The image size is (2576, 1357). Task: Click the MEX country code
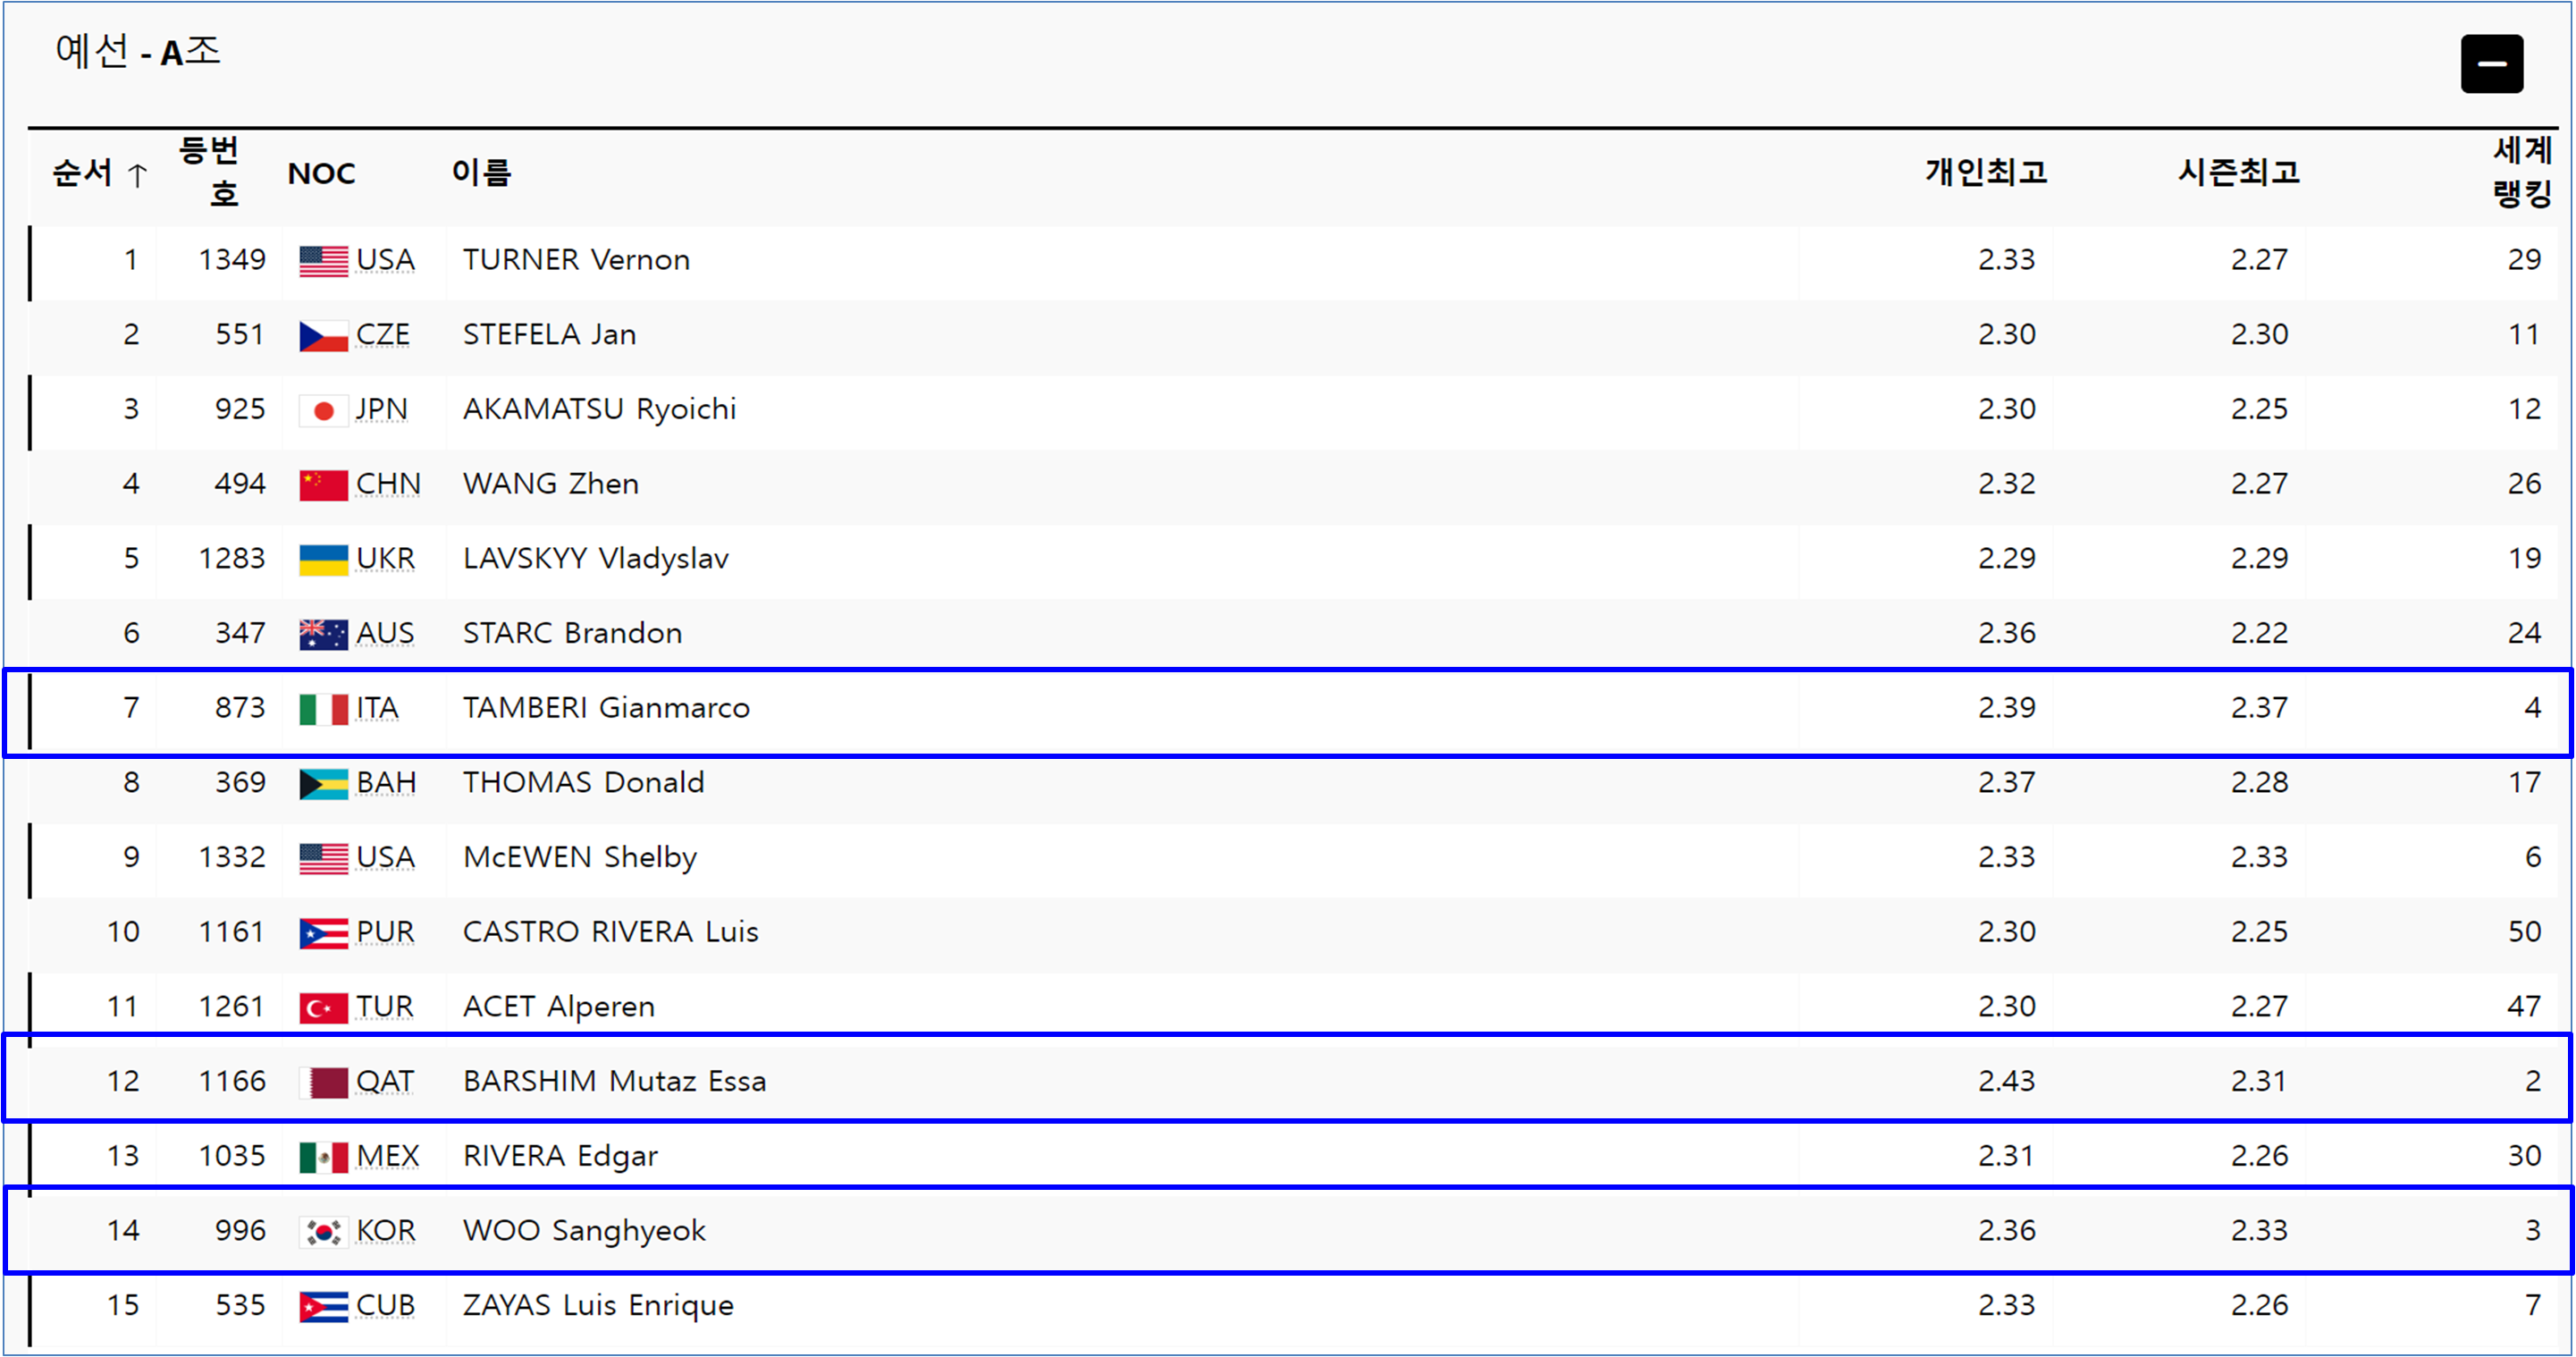pos(388,1156)
